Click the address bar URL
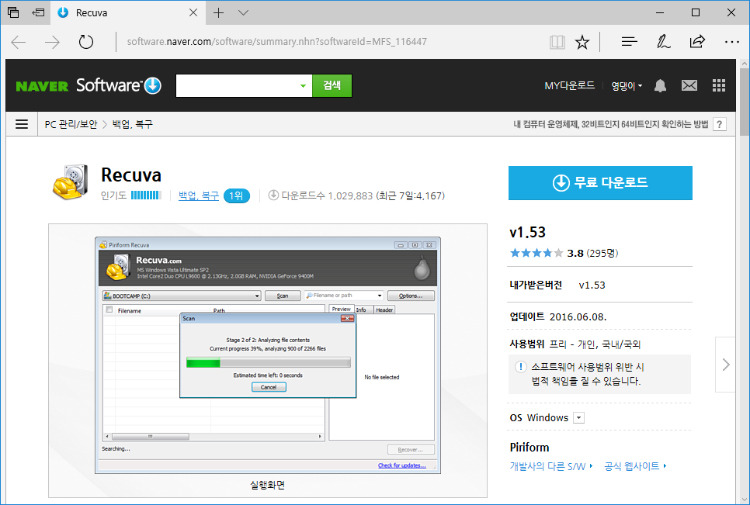750x505 pixels. pyautogui.click(x=276, y=42)
